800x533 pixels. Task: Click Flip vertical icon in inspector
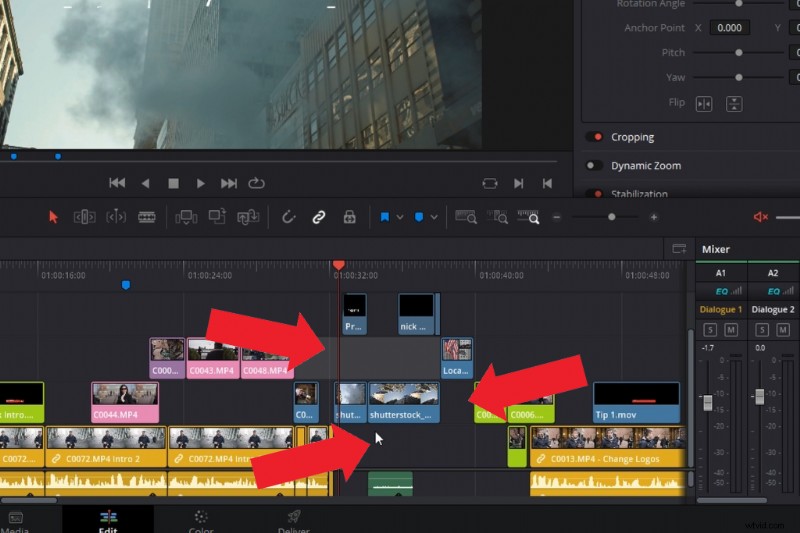[734, 104]
